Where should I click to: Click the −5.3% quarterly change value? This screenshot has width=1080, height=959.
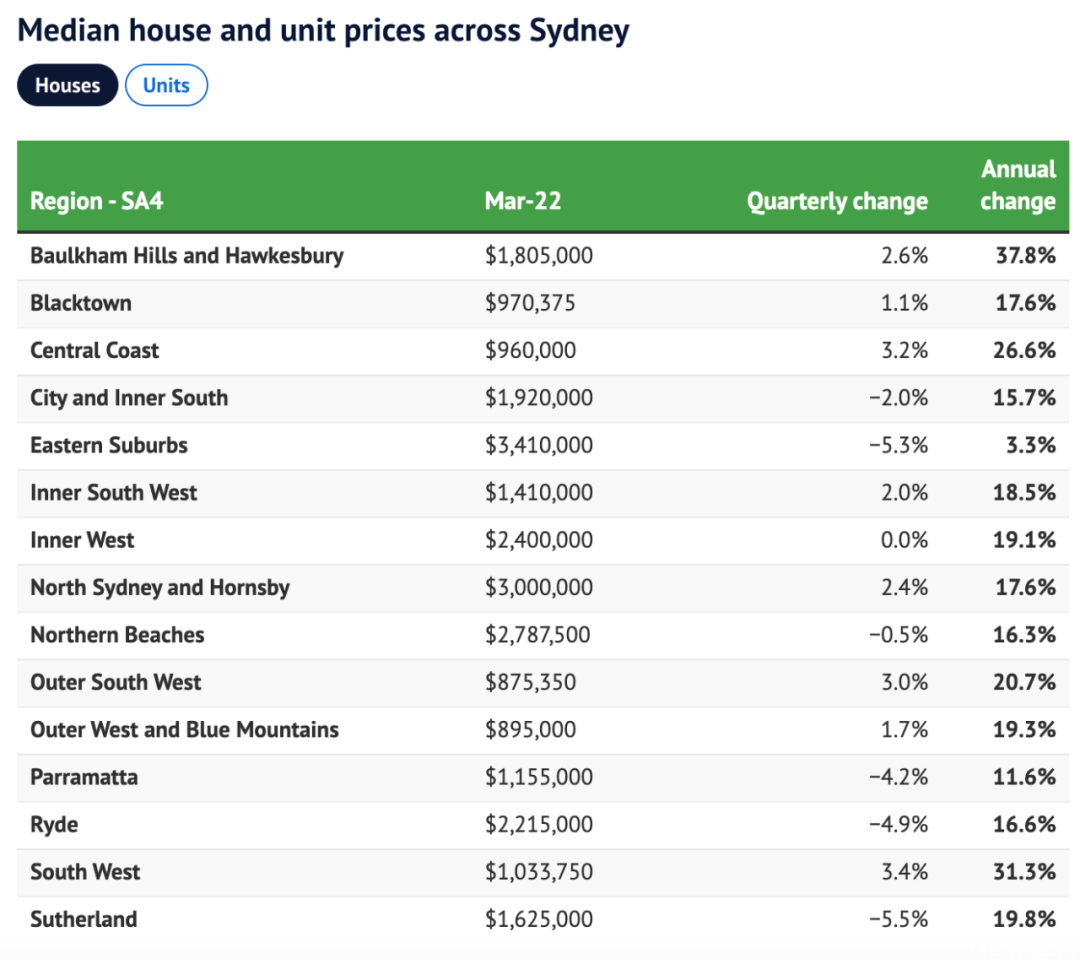(898, 446)
